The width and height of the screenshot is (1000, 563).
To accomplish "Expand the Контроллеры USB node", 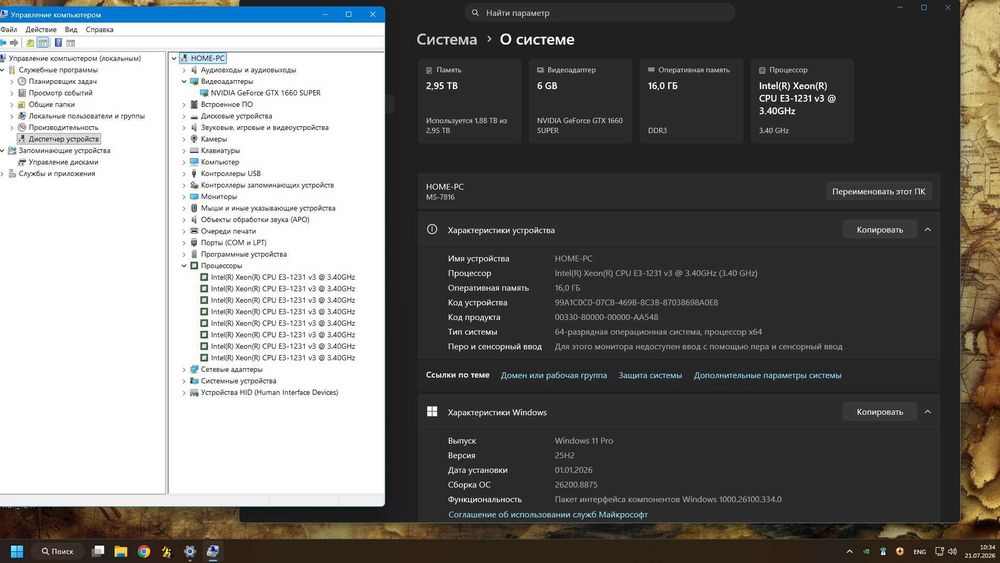I will coord(184,173).
